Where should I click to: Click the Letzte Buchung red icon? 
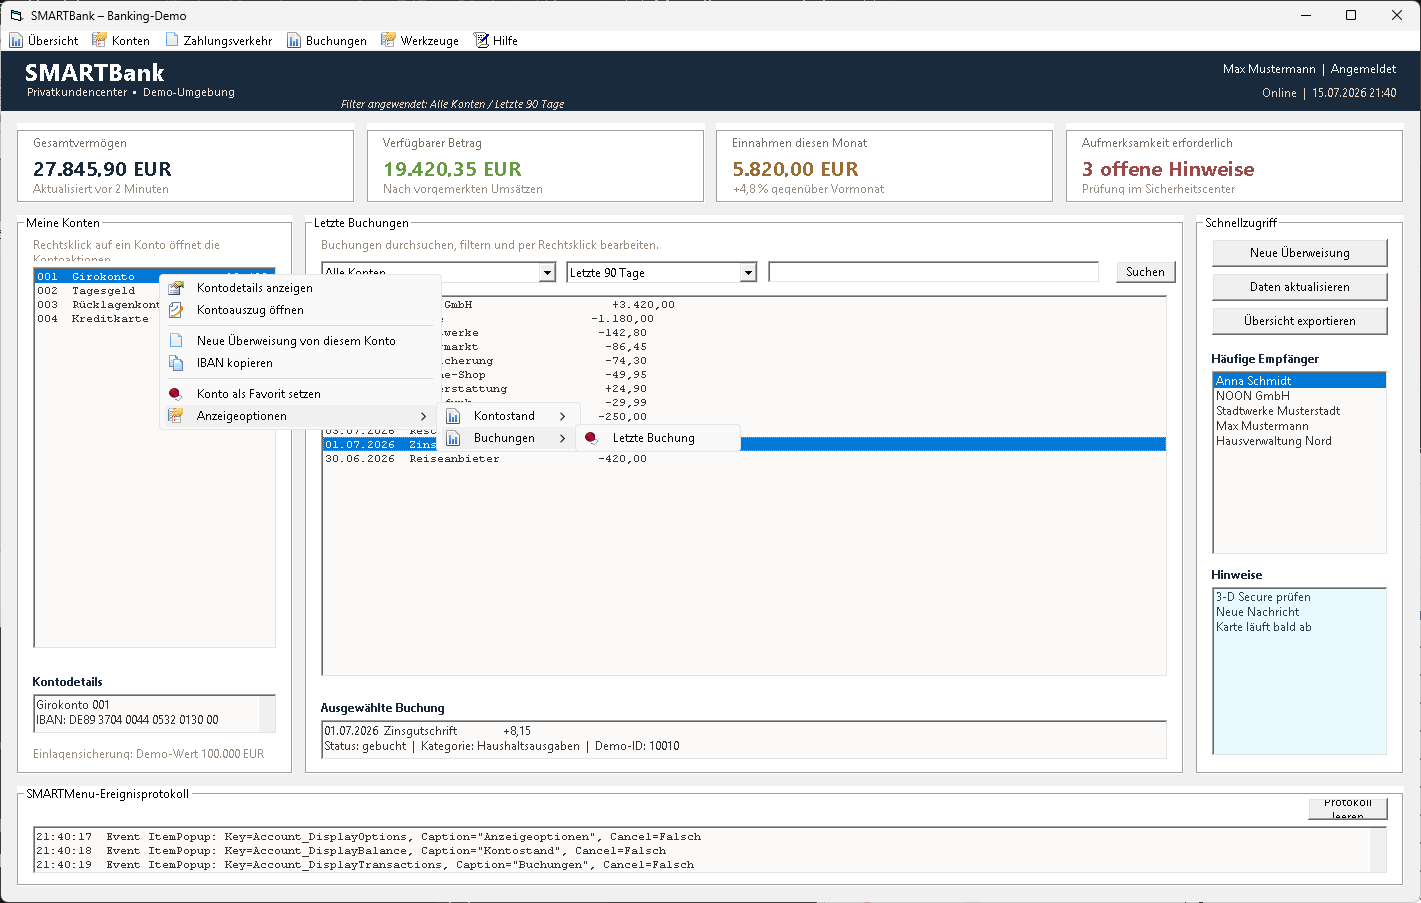tap(592, 438)
